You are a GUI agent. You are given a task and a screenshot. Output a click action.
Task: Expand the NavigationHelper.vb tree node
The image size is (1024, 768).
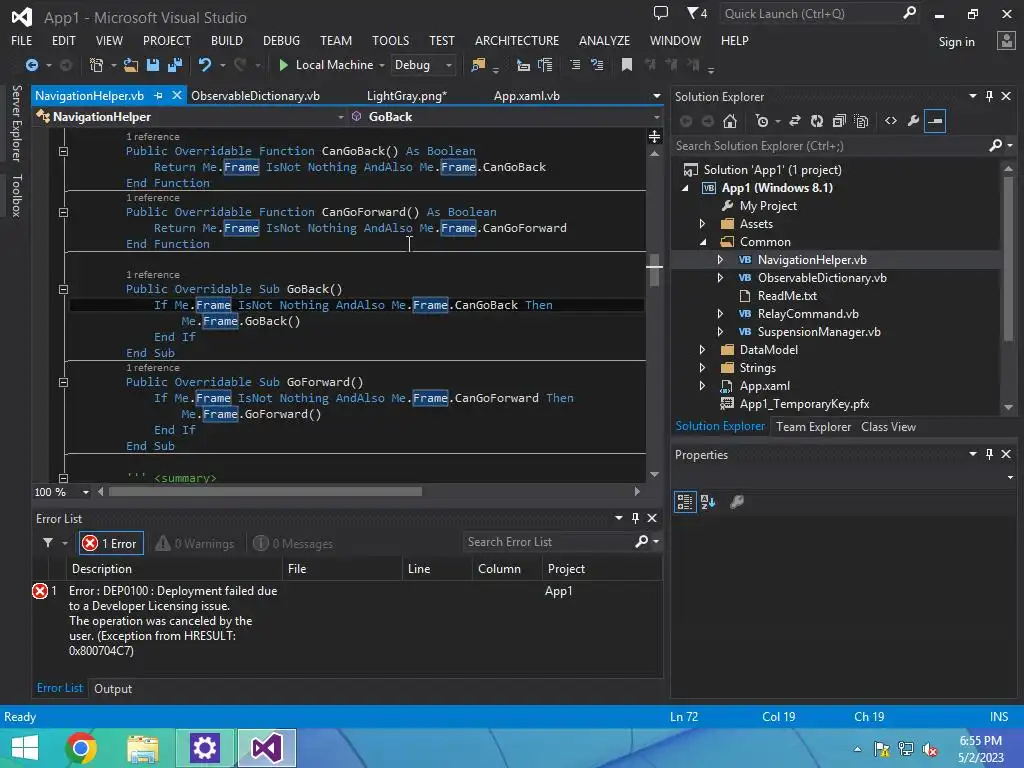[720, 260]
